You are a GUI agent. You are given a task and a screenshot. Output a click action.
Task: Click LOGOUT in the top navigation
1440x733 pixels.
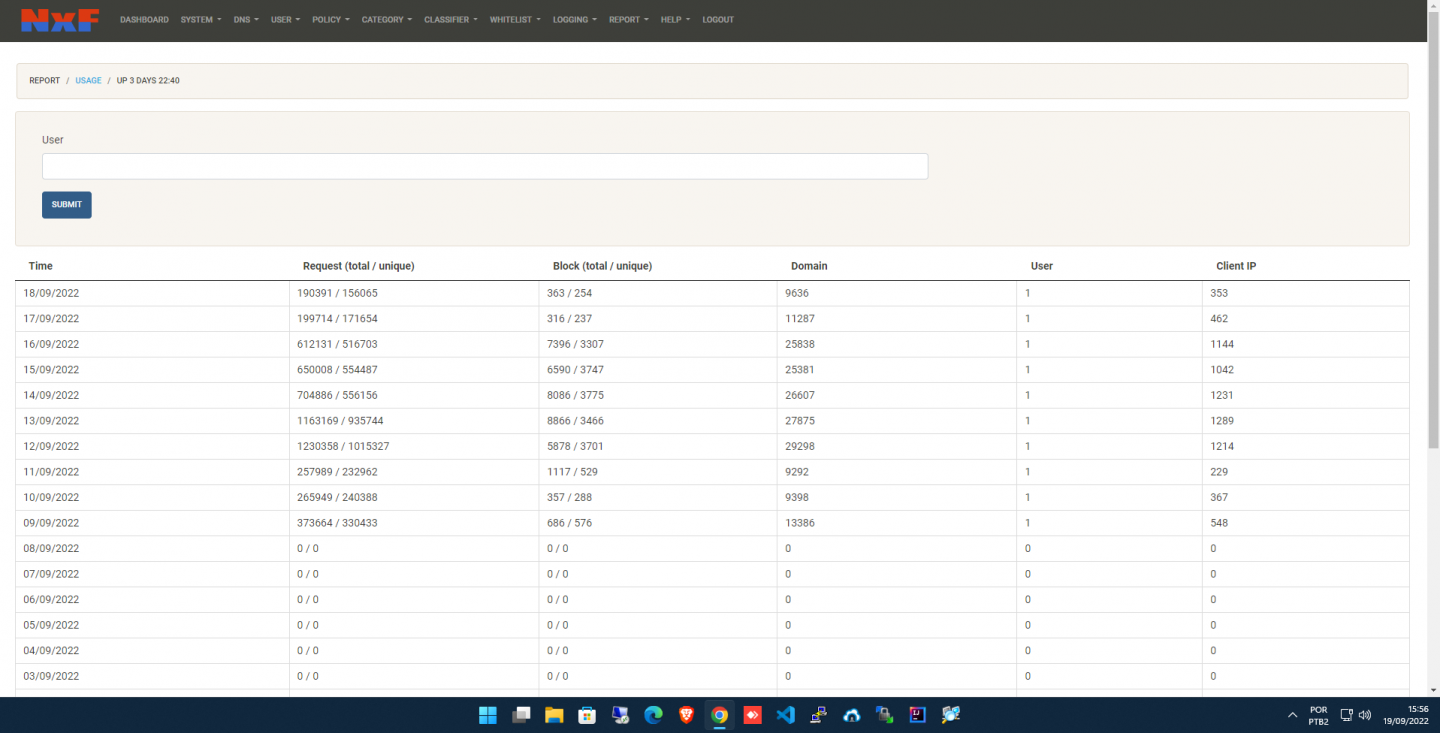(x=718, y=20)
